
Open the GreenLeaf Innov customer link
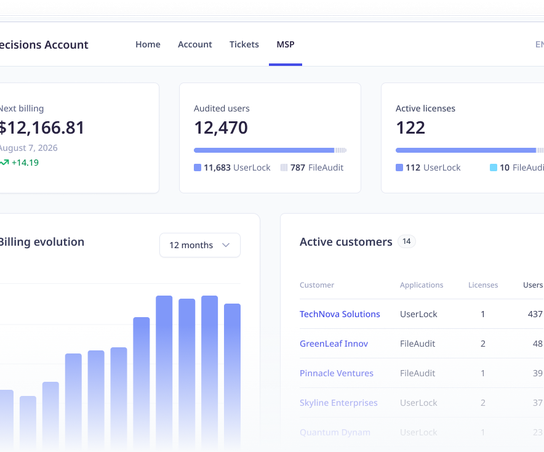tap(334, 344)
